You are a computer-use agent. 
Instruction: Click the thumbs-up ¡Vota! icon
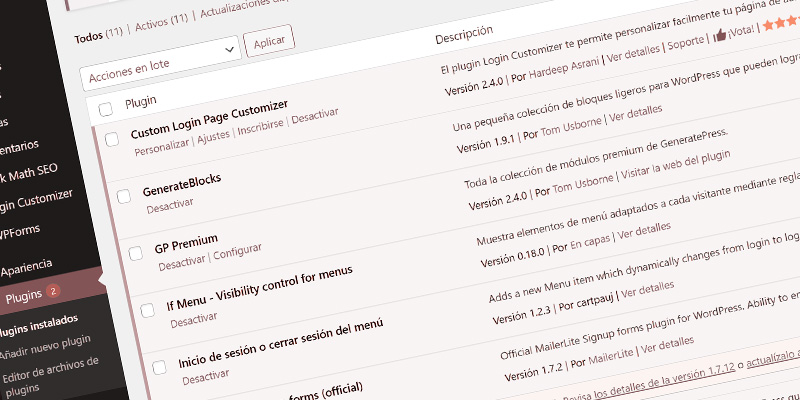[x=720, y=35]
